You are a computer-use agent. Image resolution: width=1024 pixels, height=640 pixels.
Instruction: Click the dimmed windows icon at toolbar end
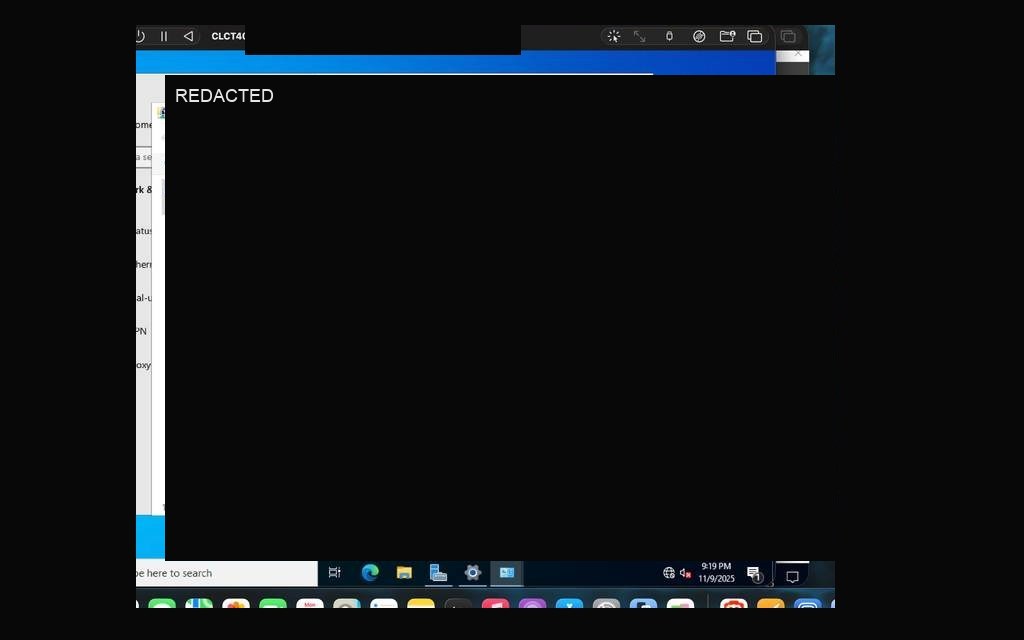click(x=788, y=37)
